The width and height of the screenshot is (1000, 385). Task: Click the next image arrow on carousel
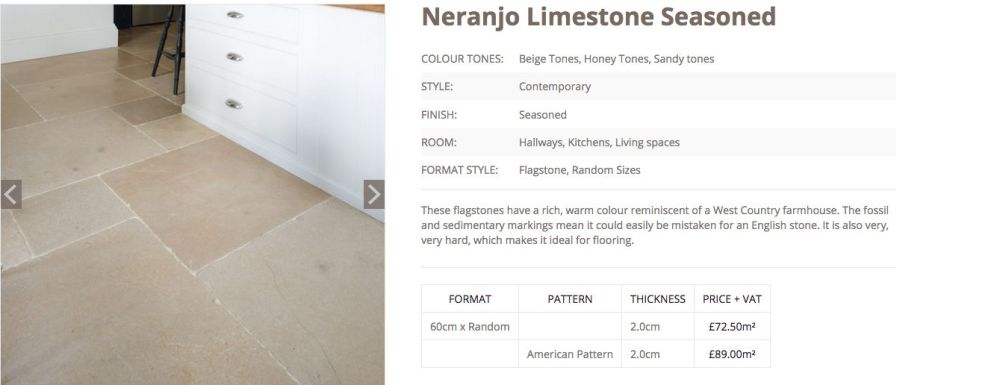[x=374, y=194]
